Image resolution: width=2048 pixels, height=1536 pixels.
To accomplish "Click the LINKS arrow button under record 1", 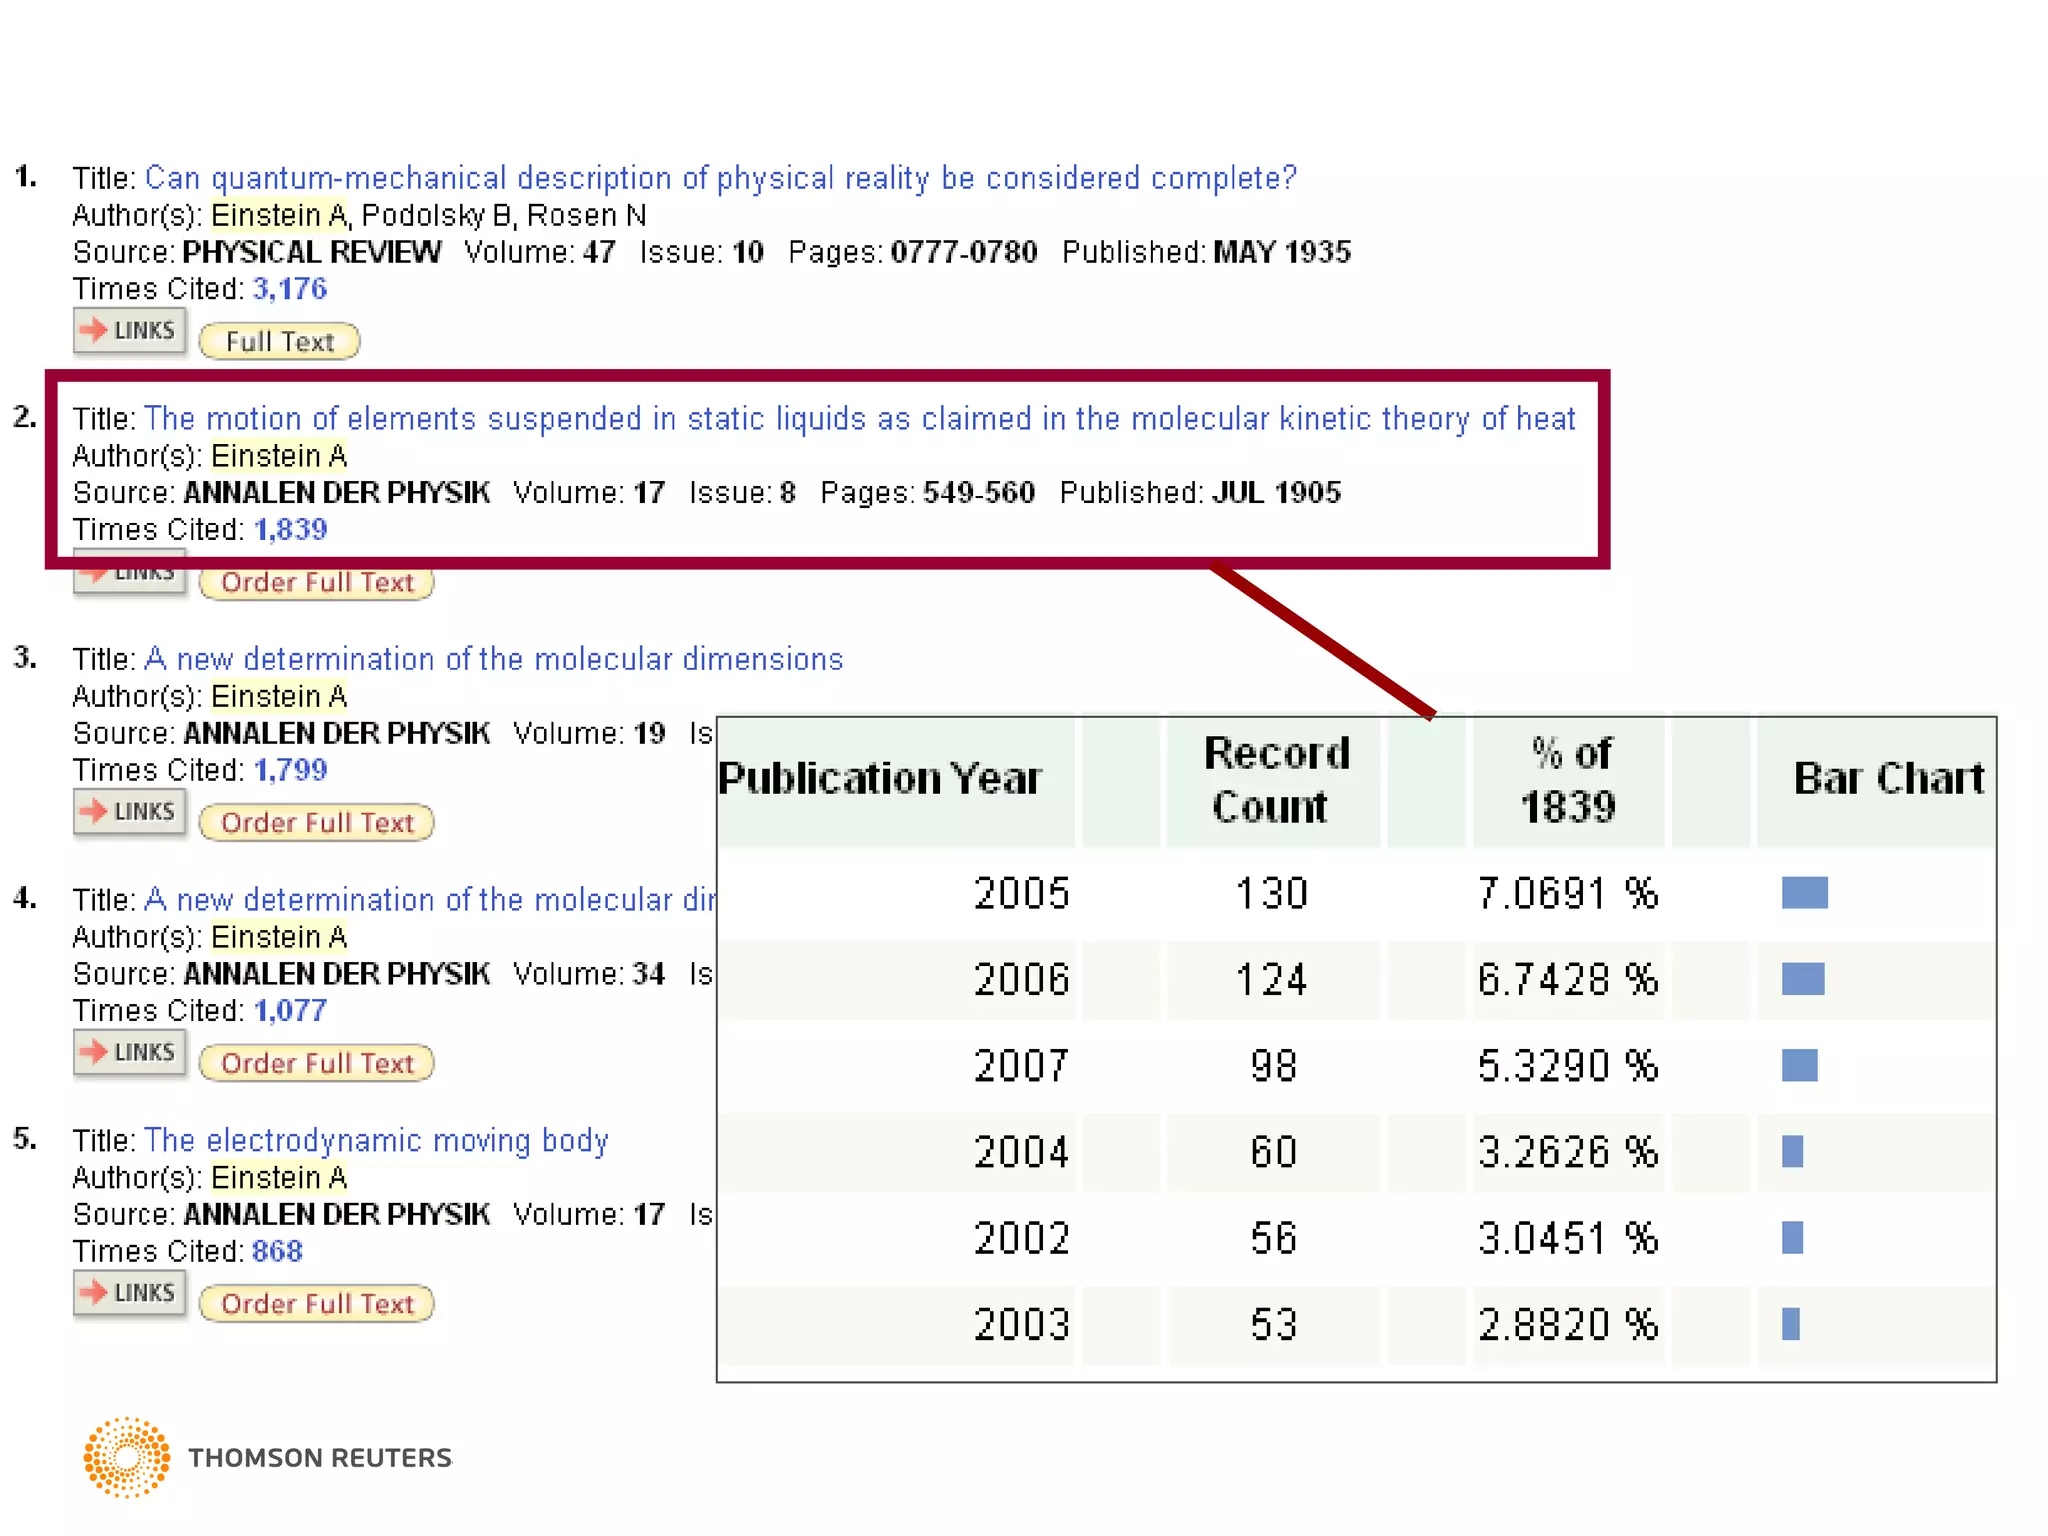I will pyautogui.click(x=129, y=331).
